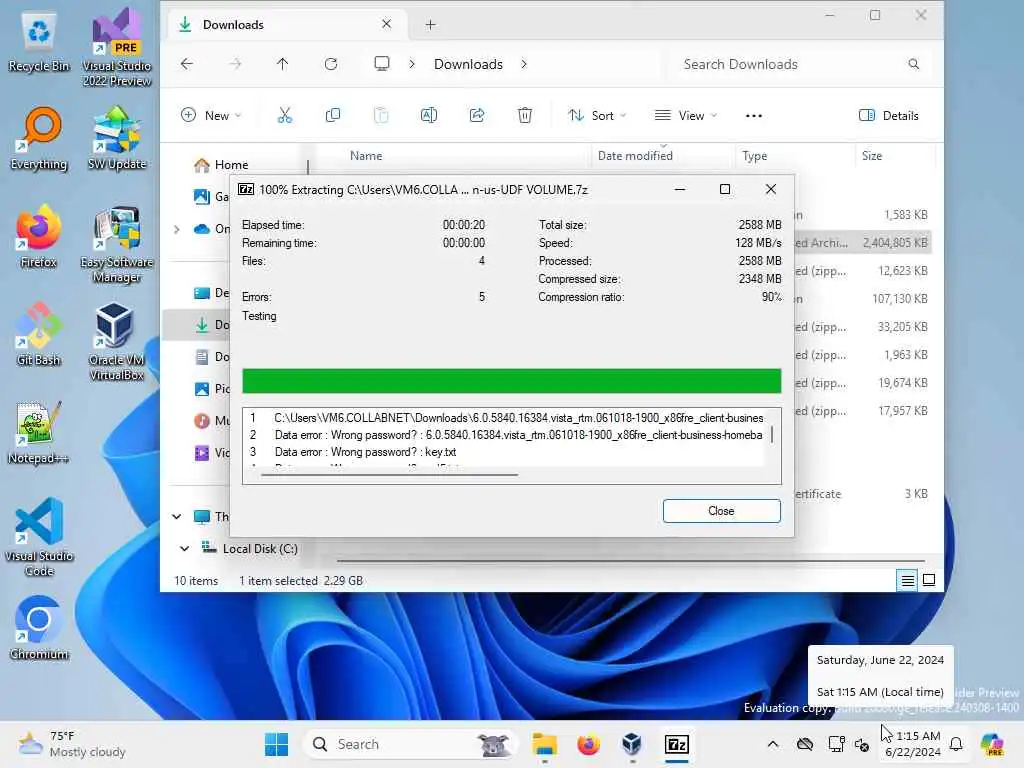Open 7-Zip from the taskbar
Screen dimensions: 1024x768
click(677, 744)
